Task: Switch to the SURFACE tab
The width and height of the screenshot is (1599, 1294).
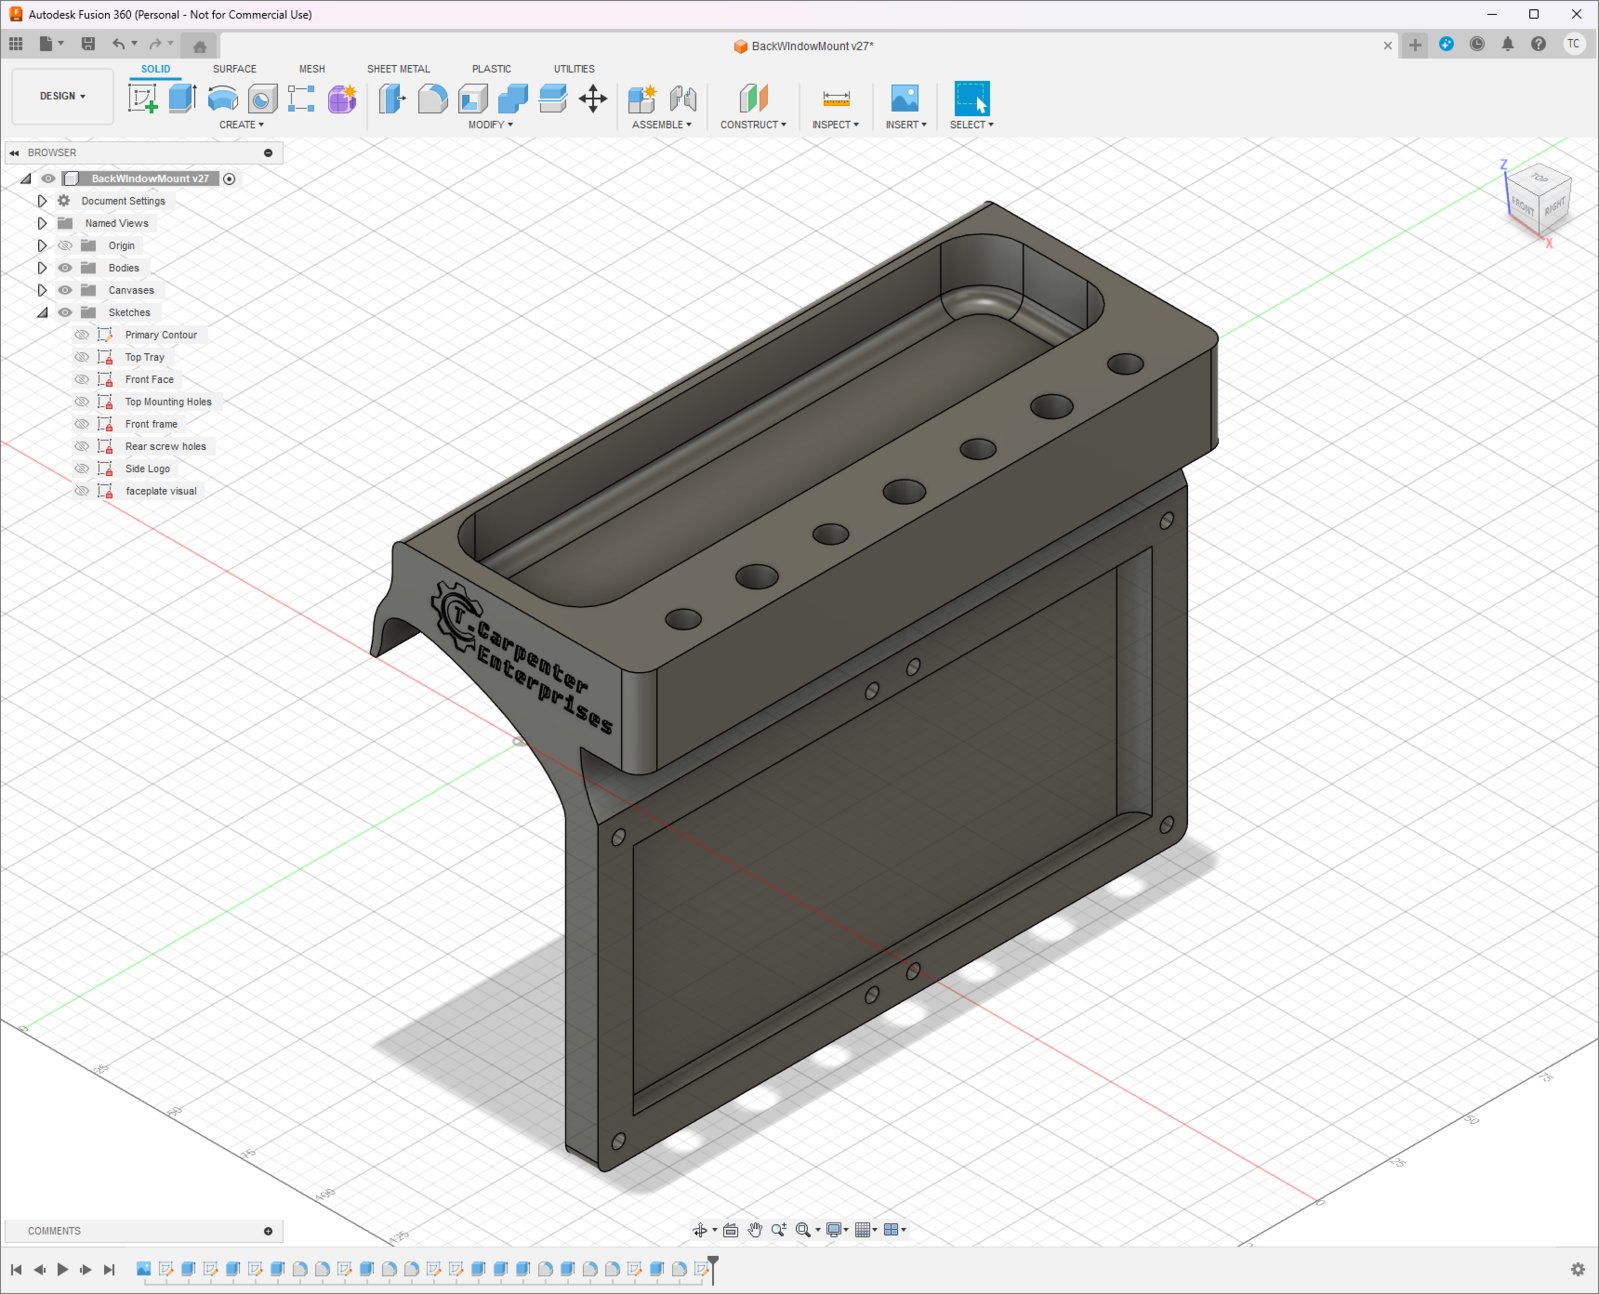Action: [x=234, y=69]
